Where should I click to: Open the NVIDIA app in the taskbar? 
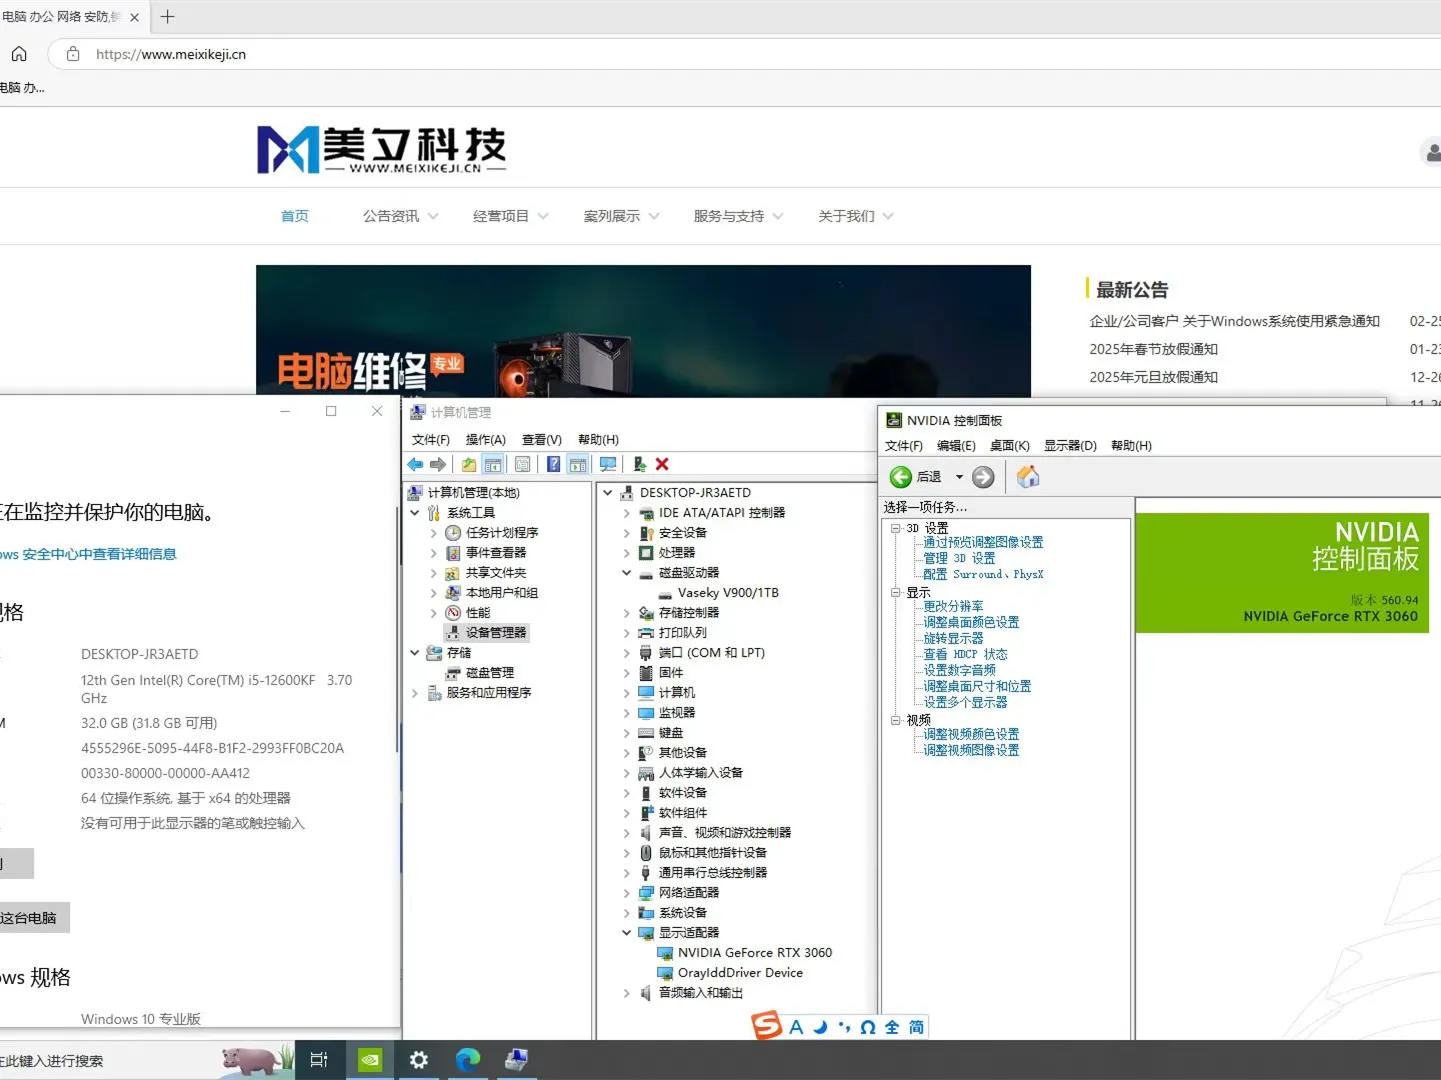coord(370,1060)
